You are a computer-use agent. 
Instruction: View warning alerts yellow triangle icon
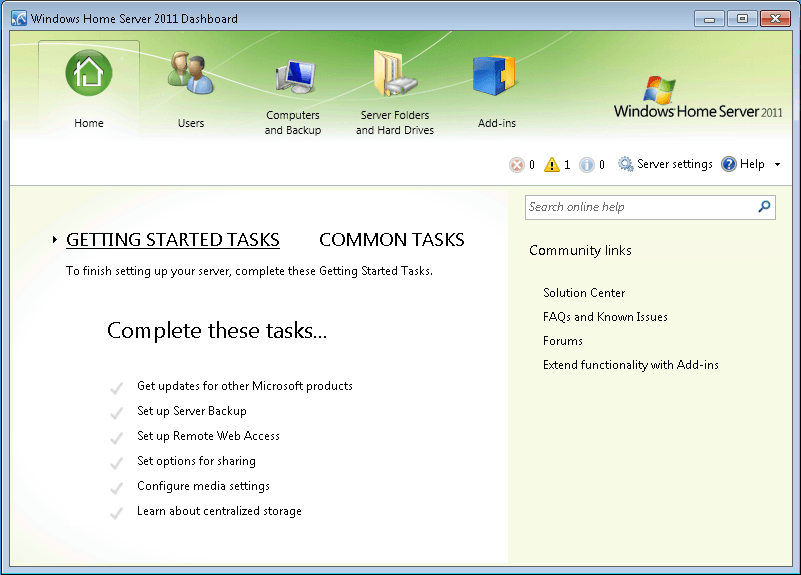click(x=552, y=164)
